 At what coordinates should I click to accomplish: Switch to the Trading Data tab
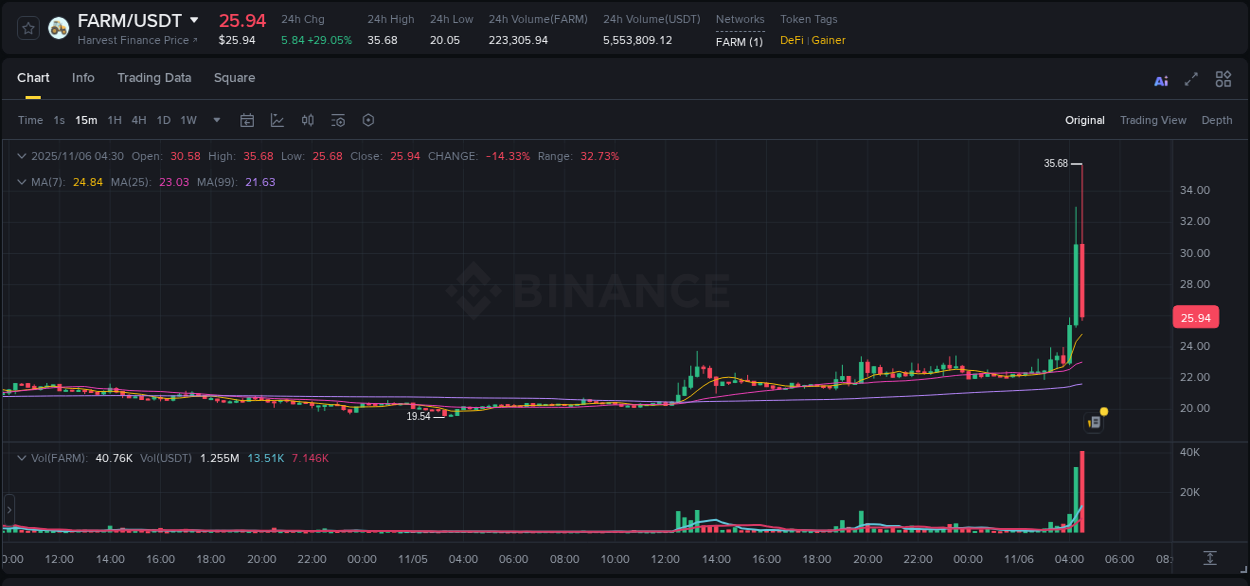(154, 78)
